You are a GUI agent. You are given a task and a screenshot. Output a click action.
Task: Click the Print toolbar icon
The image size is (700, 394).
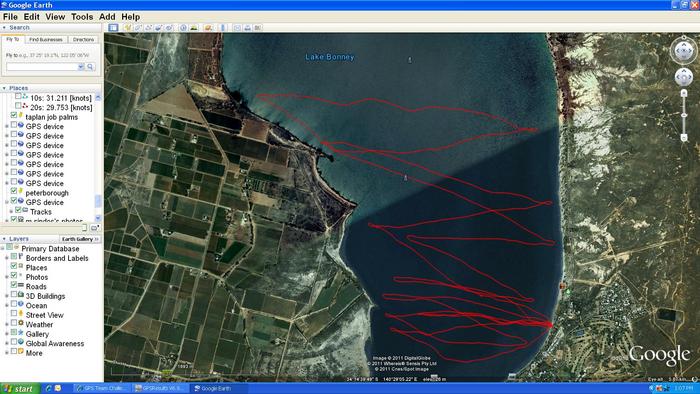click(248, 28)
